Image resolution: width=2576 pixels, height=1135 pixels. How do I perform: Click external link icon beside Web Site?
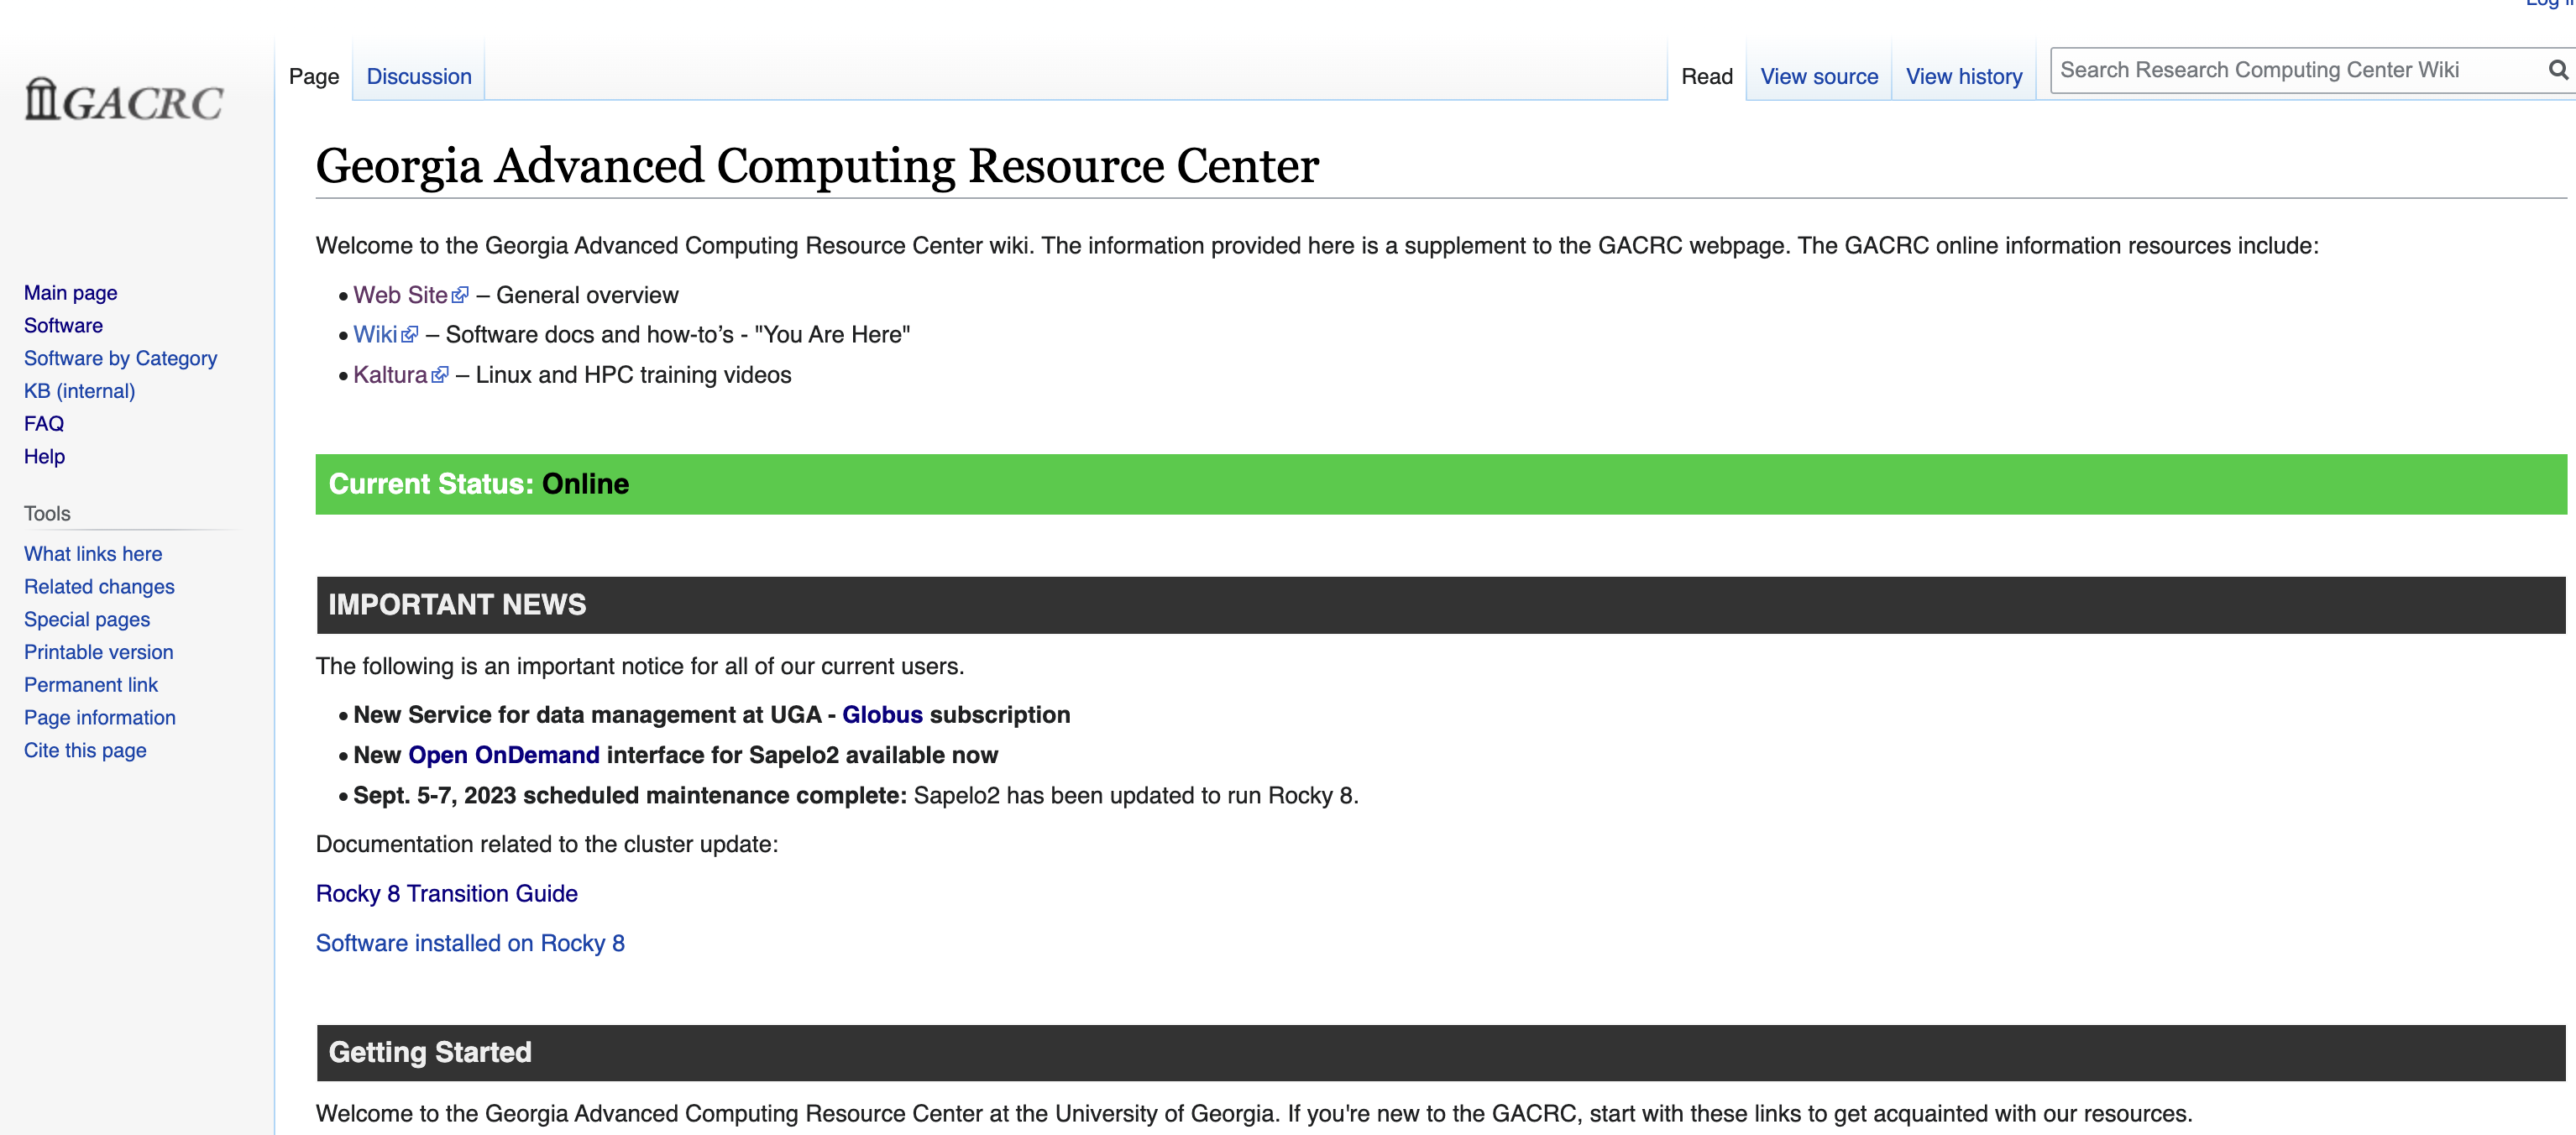[460, 295]
